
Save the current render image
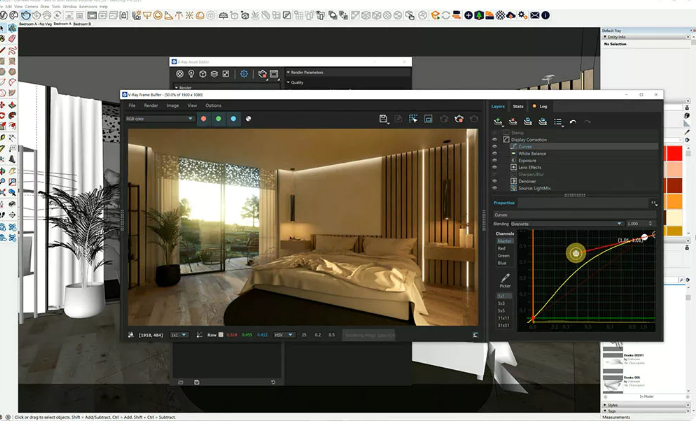[x=383, y=119]
